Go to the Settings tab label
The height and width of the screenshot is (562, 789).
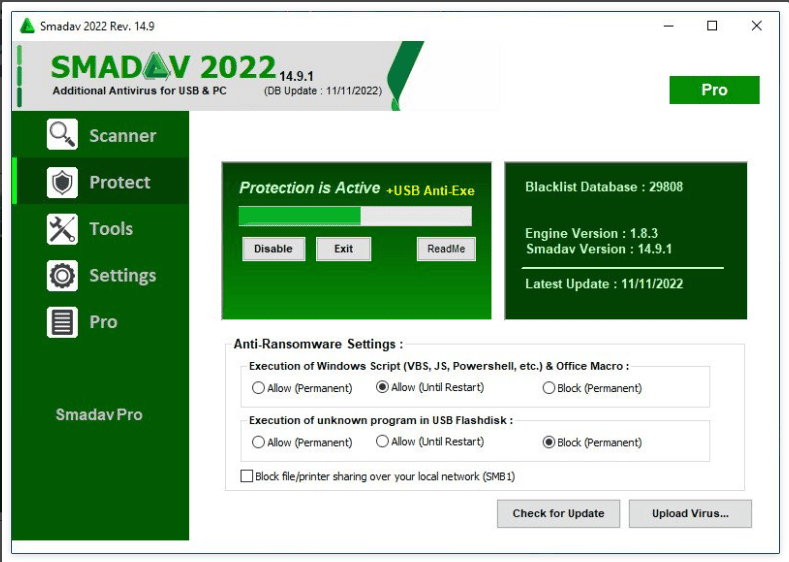[123, 276]
